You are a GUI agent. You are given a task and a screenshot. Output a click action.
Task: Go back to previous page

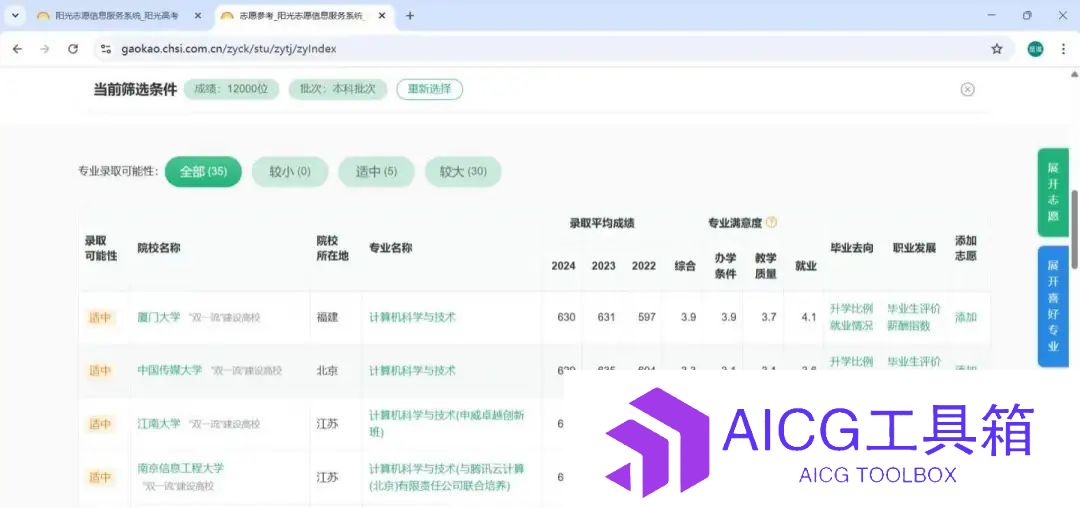click(x=17, y=49)
